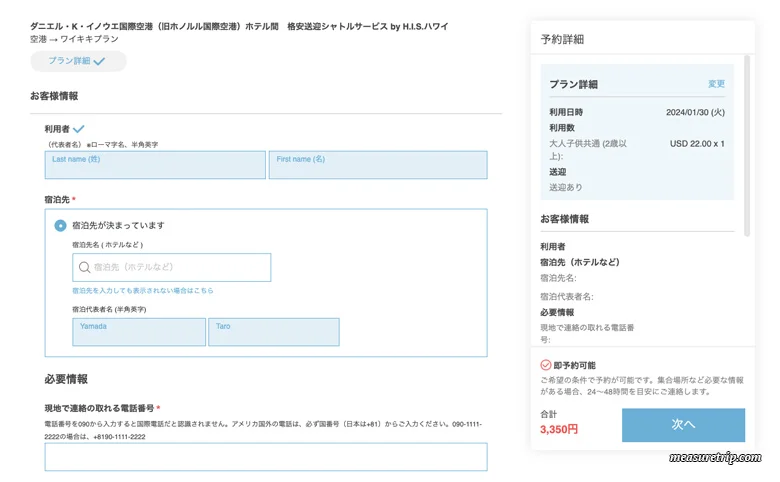This screenshot has height=482, width=780.
Task: Select the 宿泊先が決まっています radio button
Action: [x=60, y=226]
